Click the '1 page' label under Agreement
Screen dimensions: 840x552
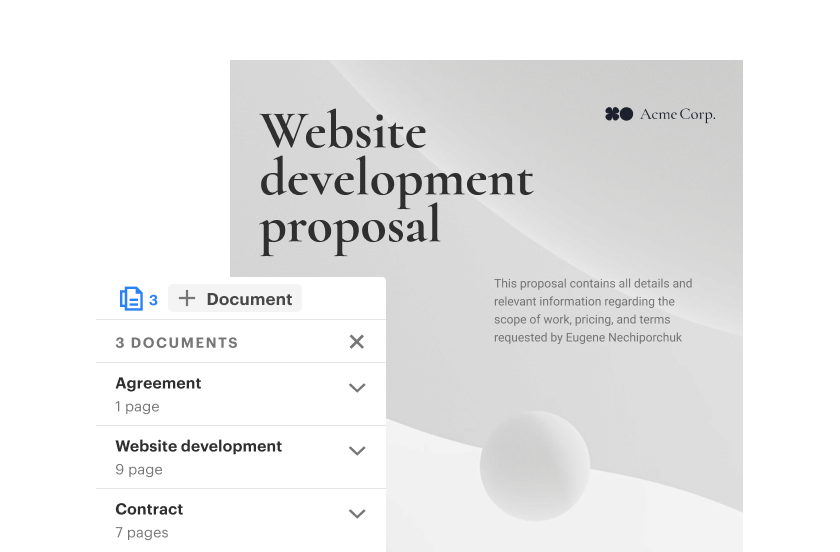click(137, 407)
